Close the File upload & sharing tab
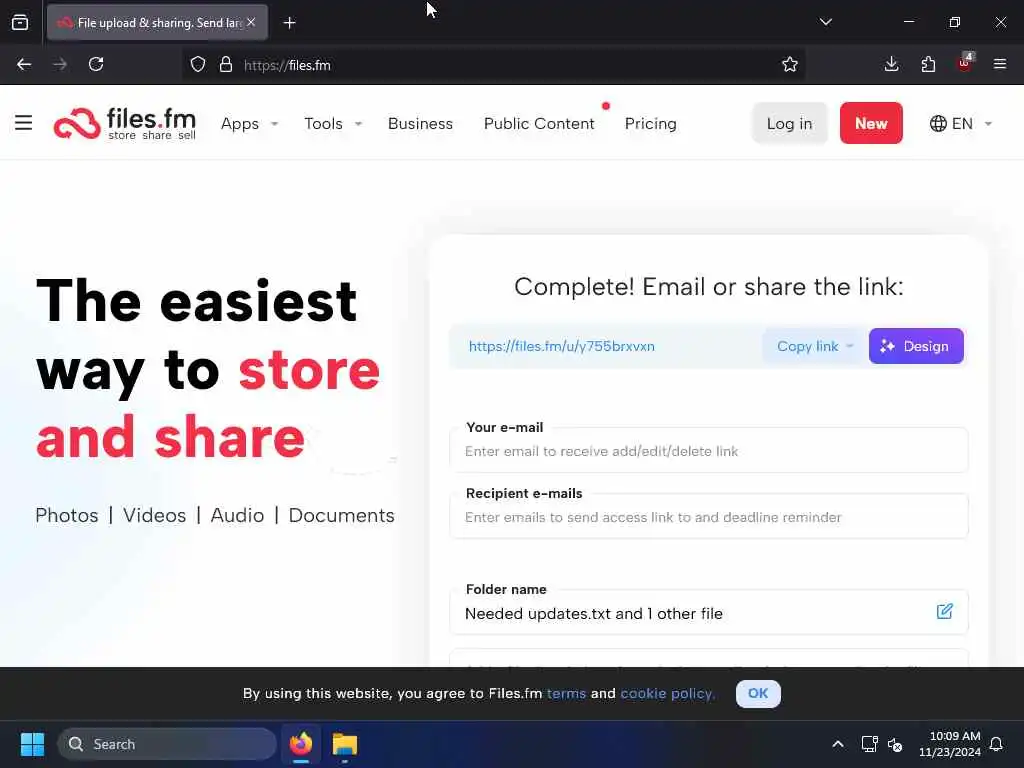 click(x=251, y=22)
